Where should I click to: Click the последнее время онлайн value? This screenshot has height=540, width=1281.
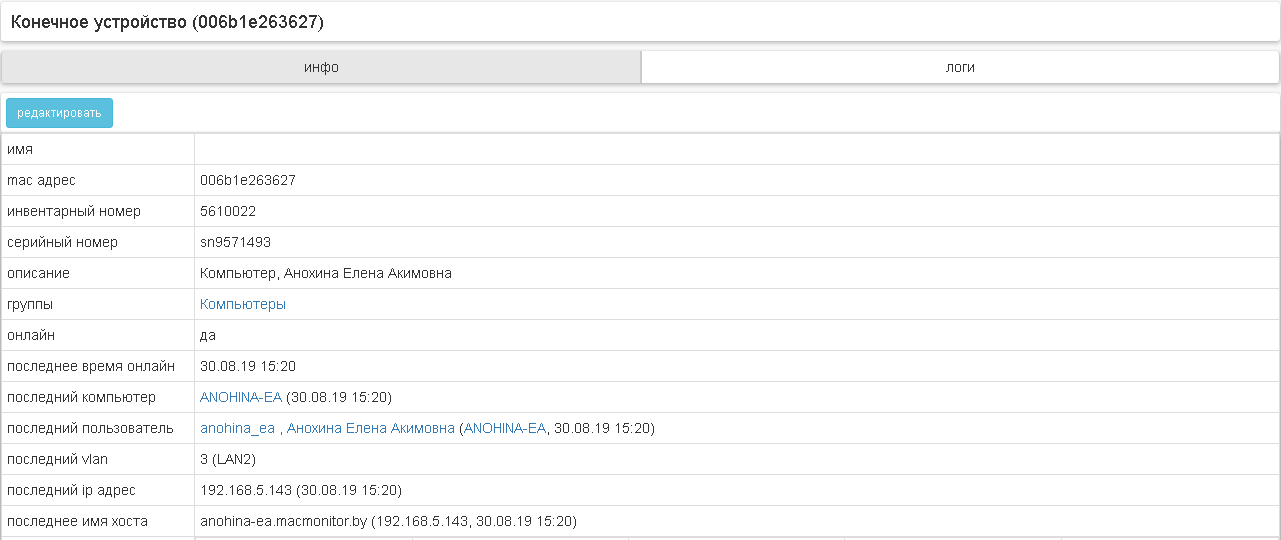(x=247, y=366)
